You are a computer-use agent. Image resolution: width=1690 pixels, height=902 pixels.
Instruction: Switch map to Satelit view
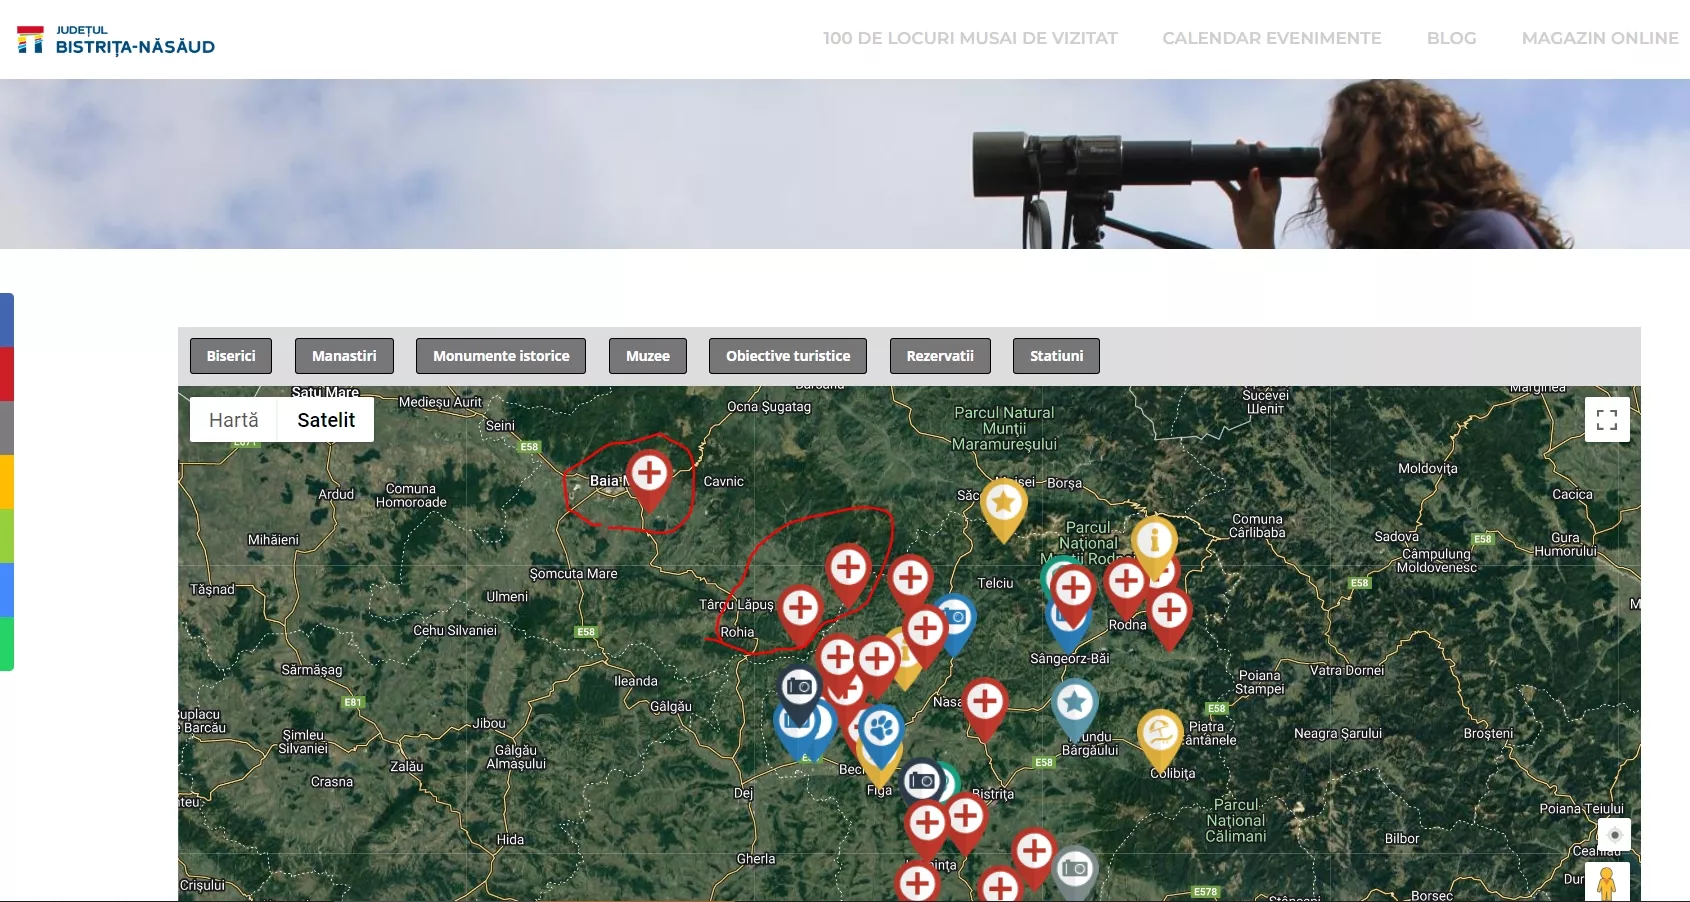coord(326,420)
